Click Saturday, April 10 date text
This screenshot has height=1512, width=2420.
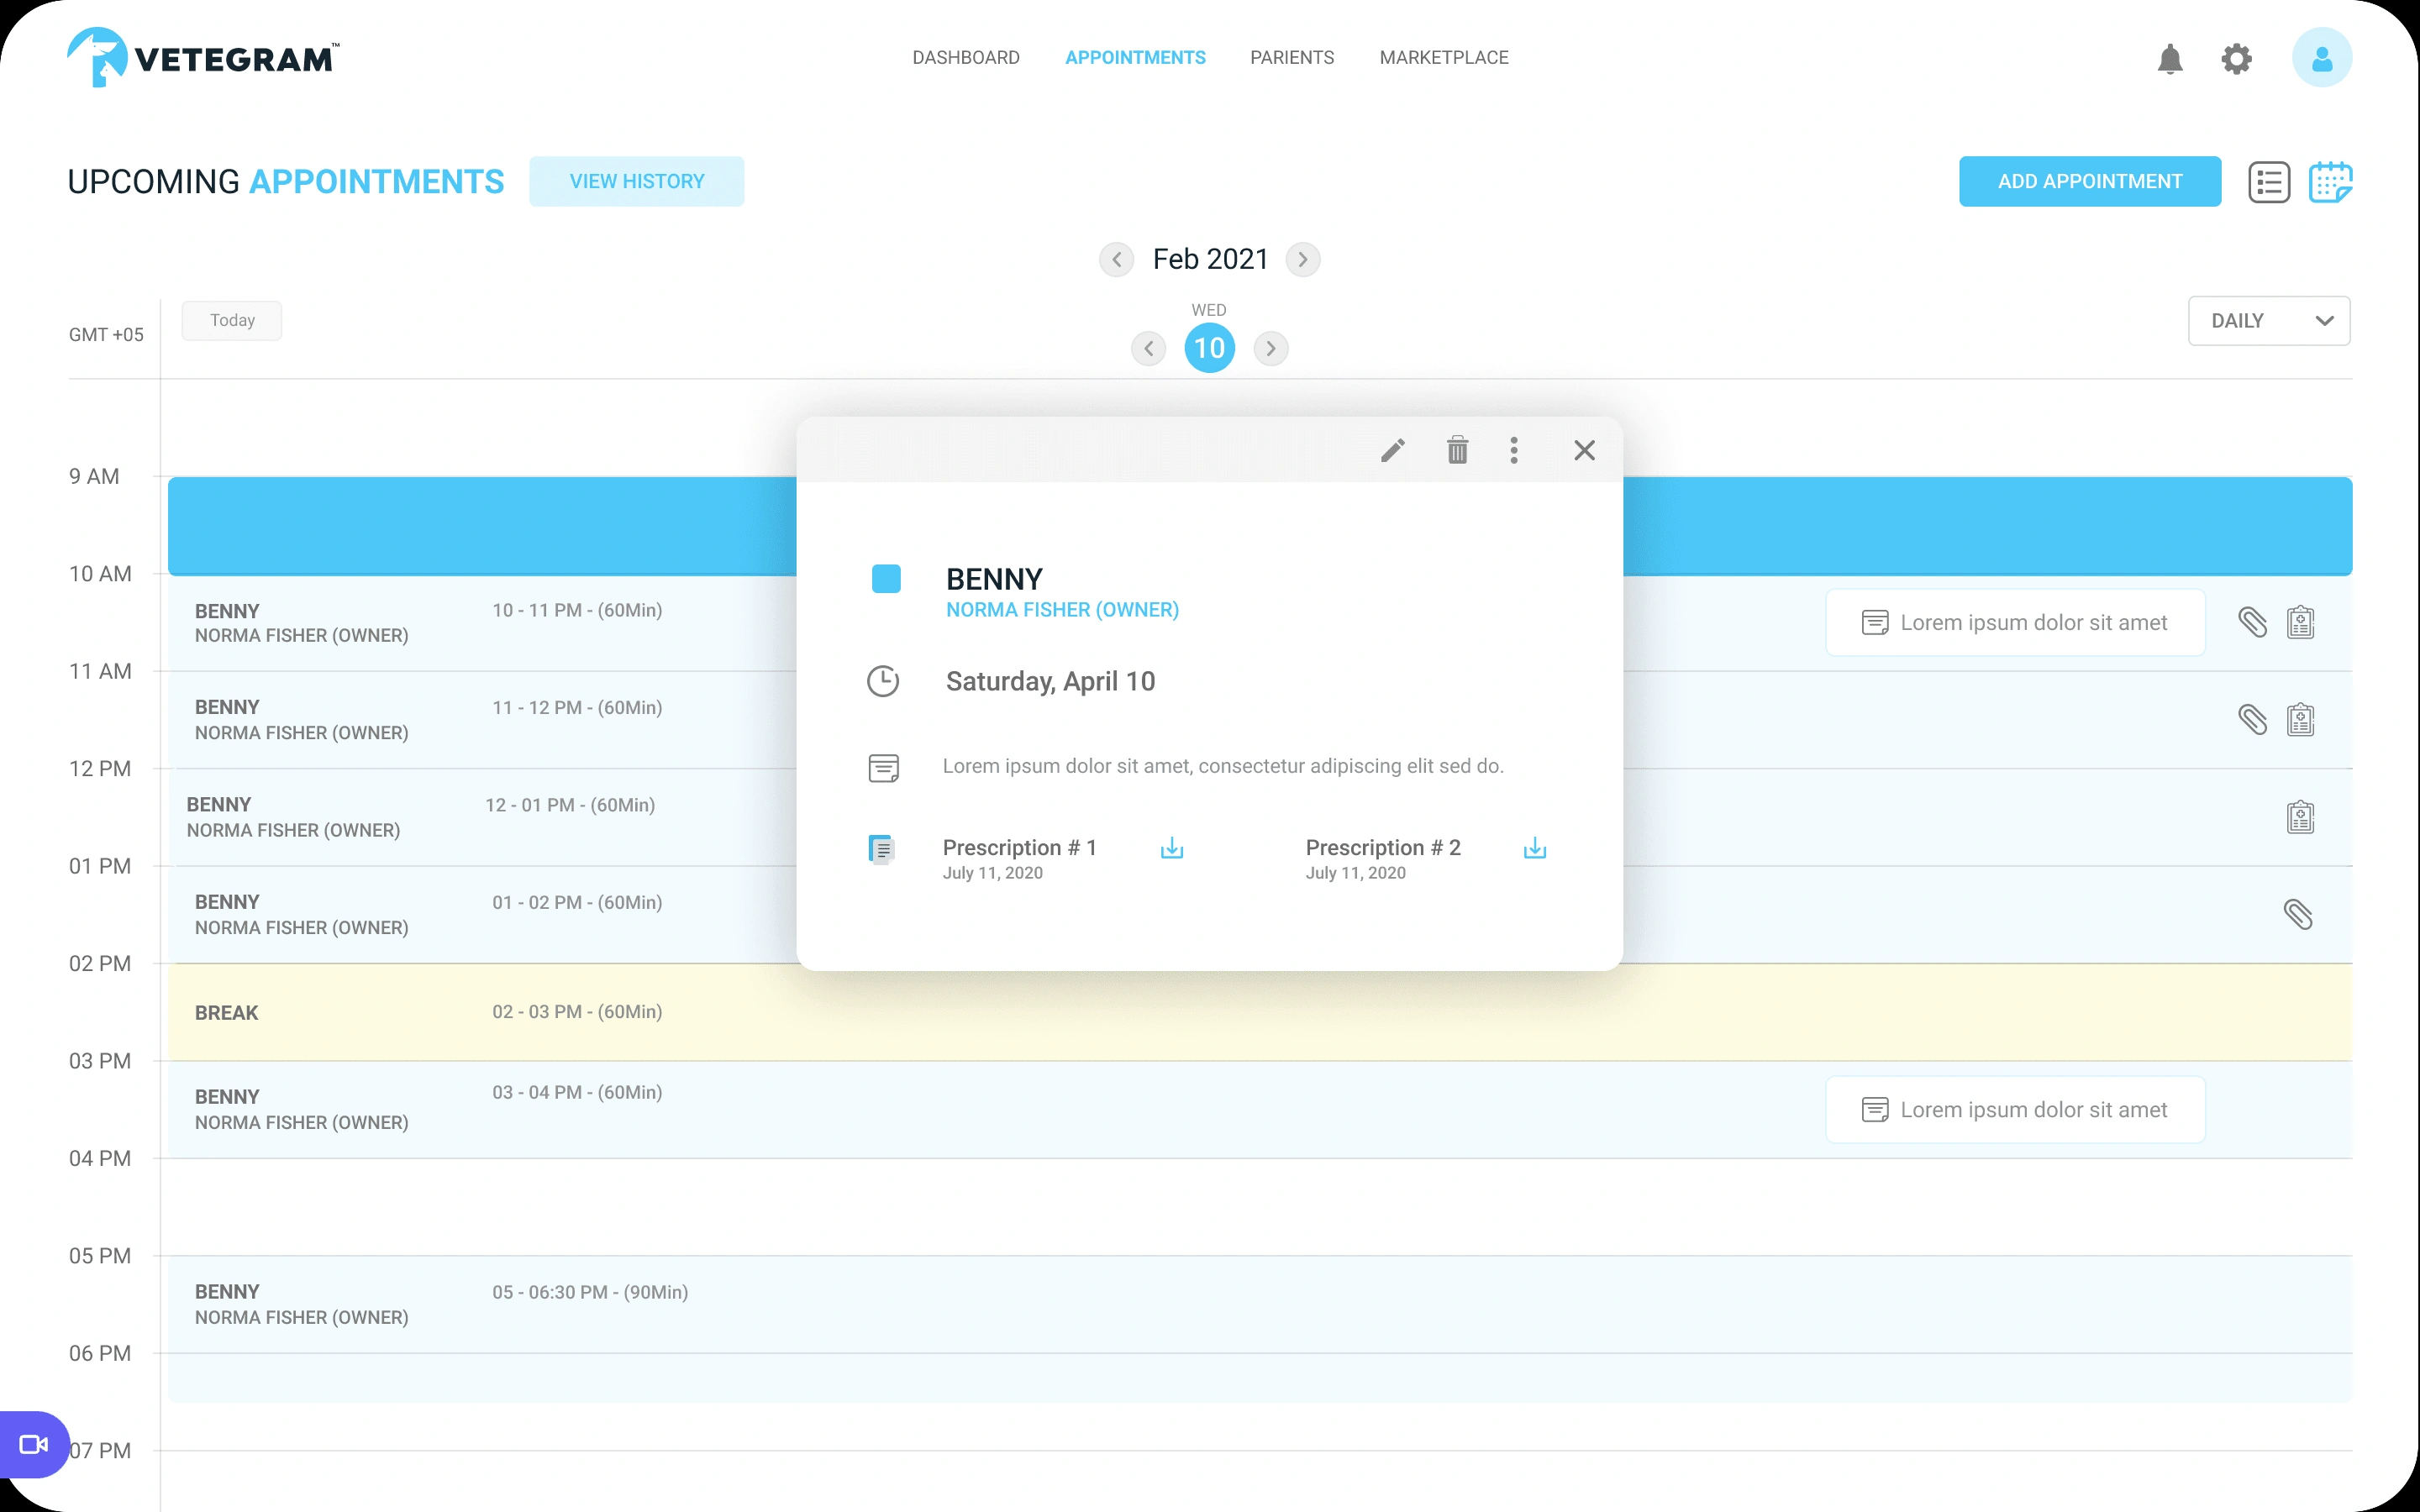tap(1050, 681)
